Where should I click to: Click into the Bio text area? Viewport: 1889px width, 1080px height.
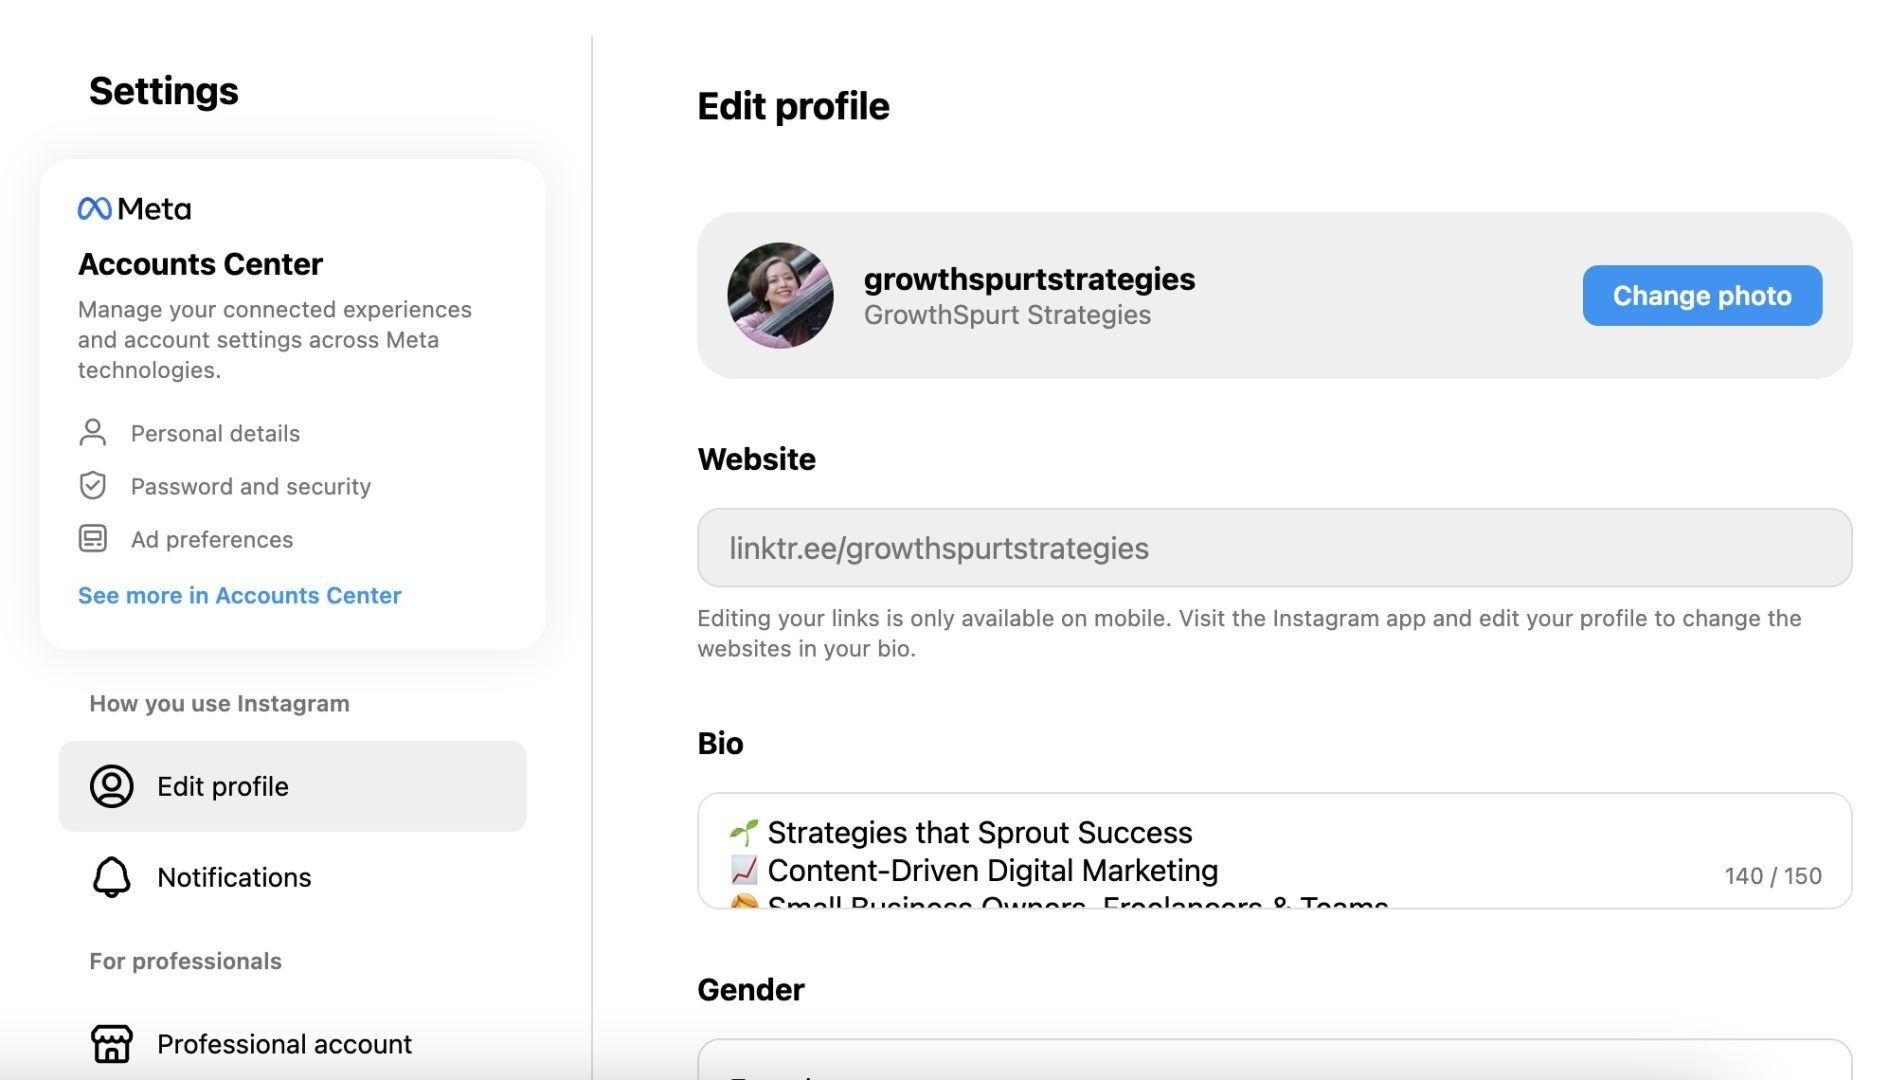click(1274, 850)
